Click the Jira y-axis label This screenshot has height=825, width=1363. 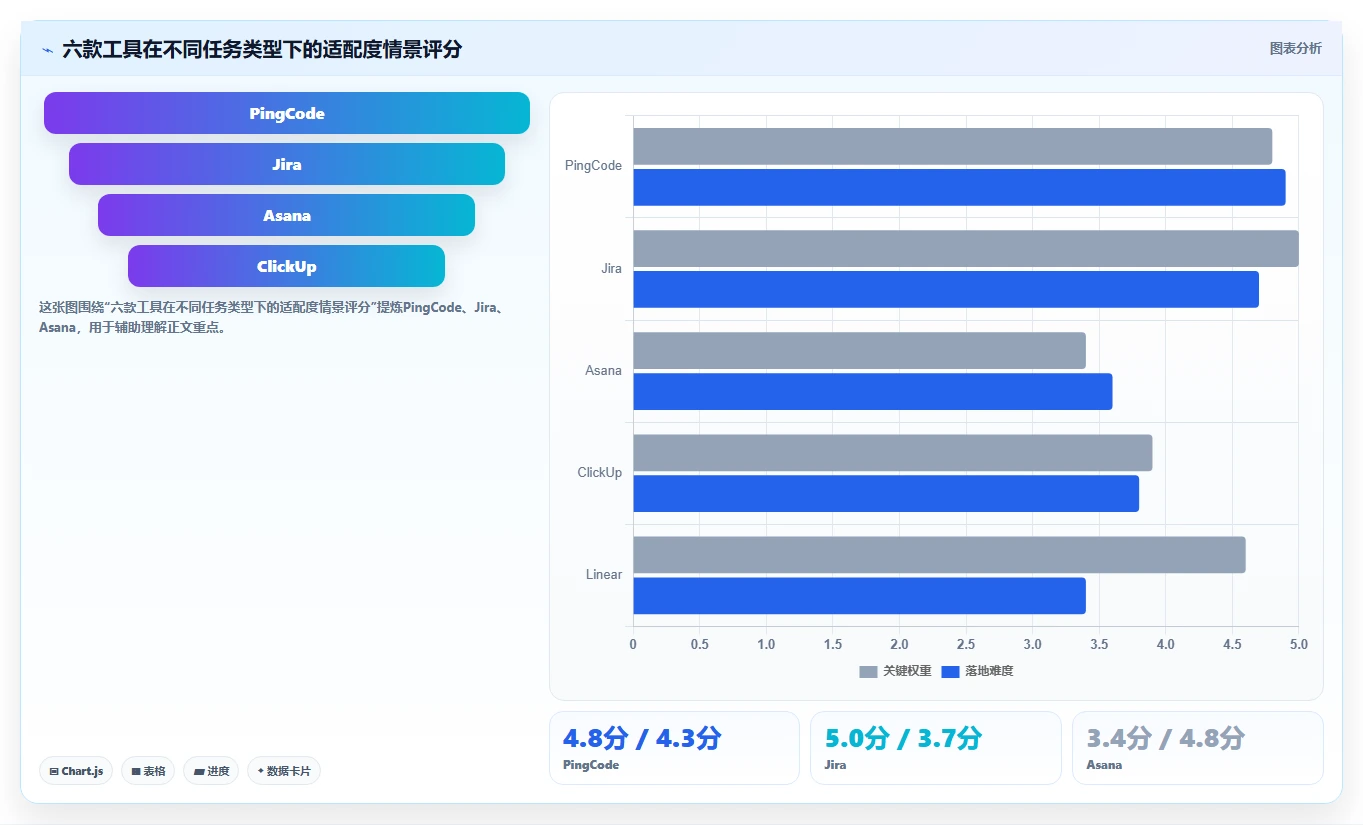(611, 268)
